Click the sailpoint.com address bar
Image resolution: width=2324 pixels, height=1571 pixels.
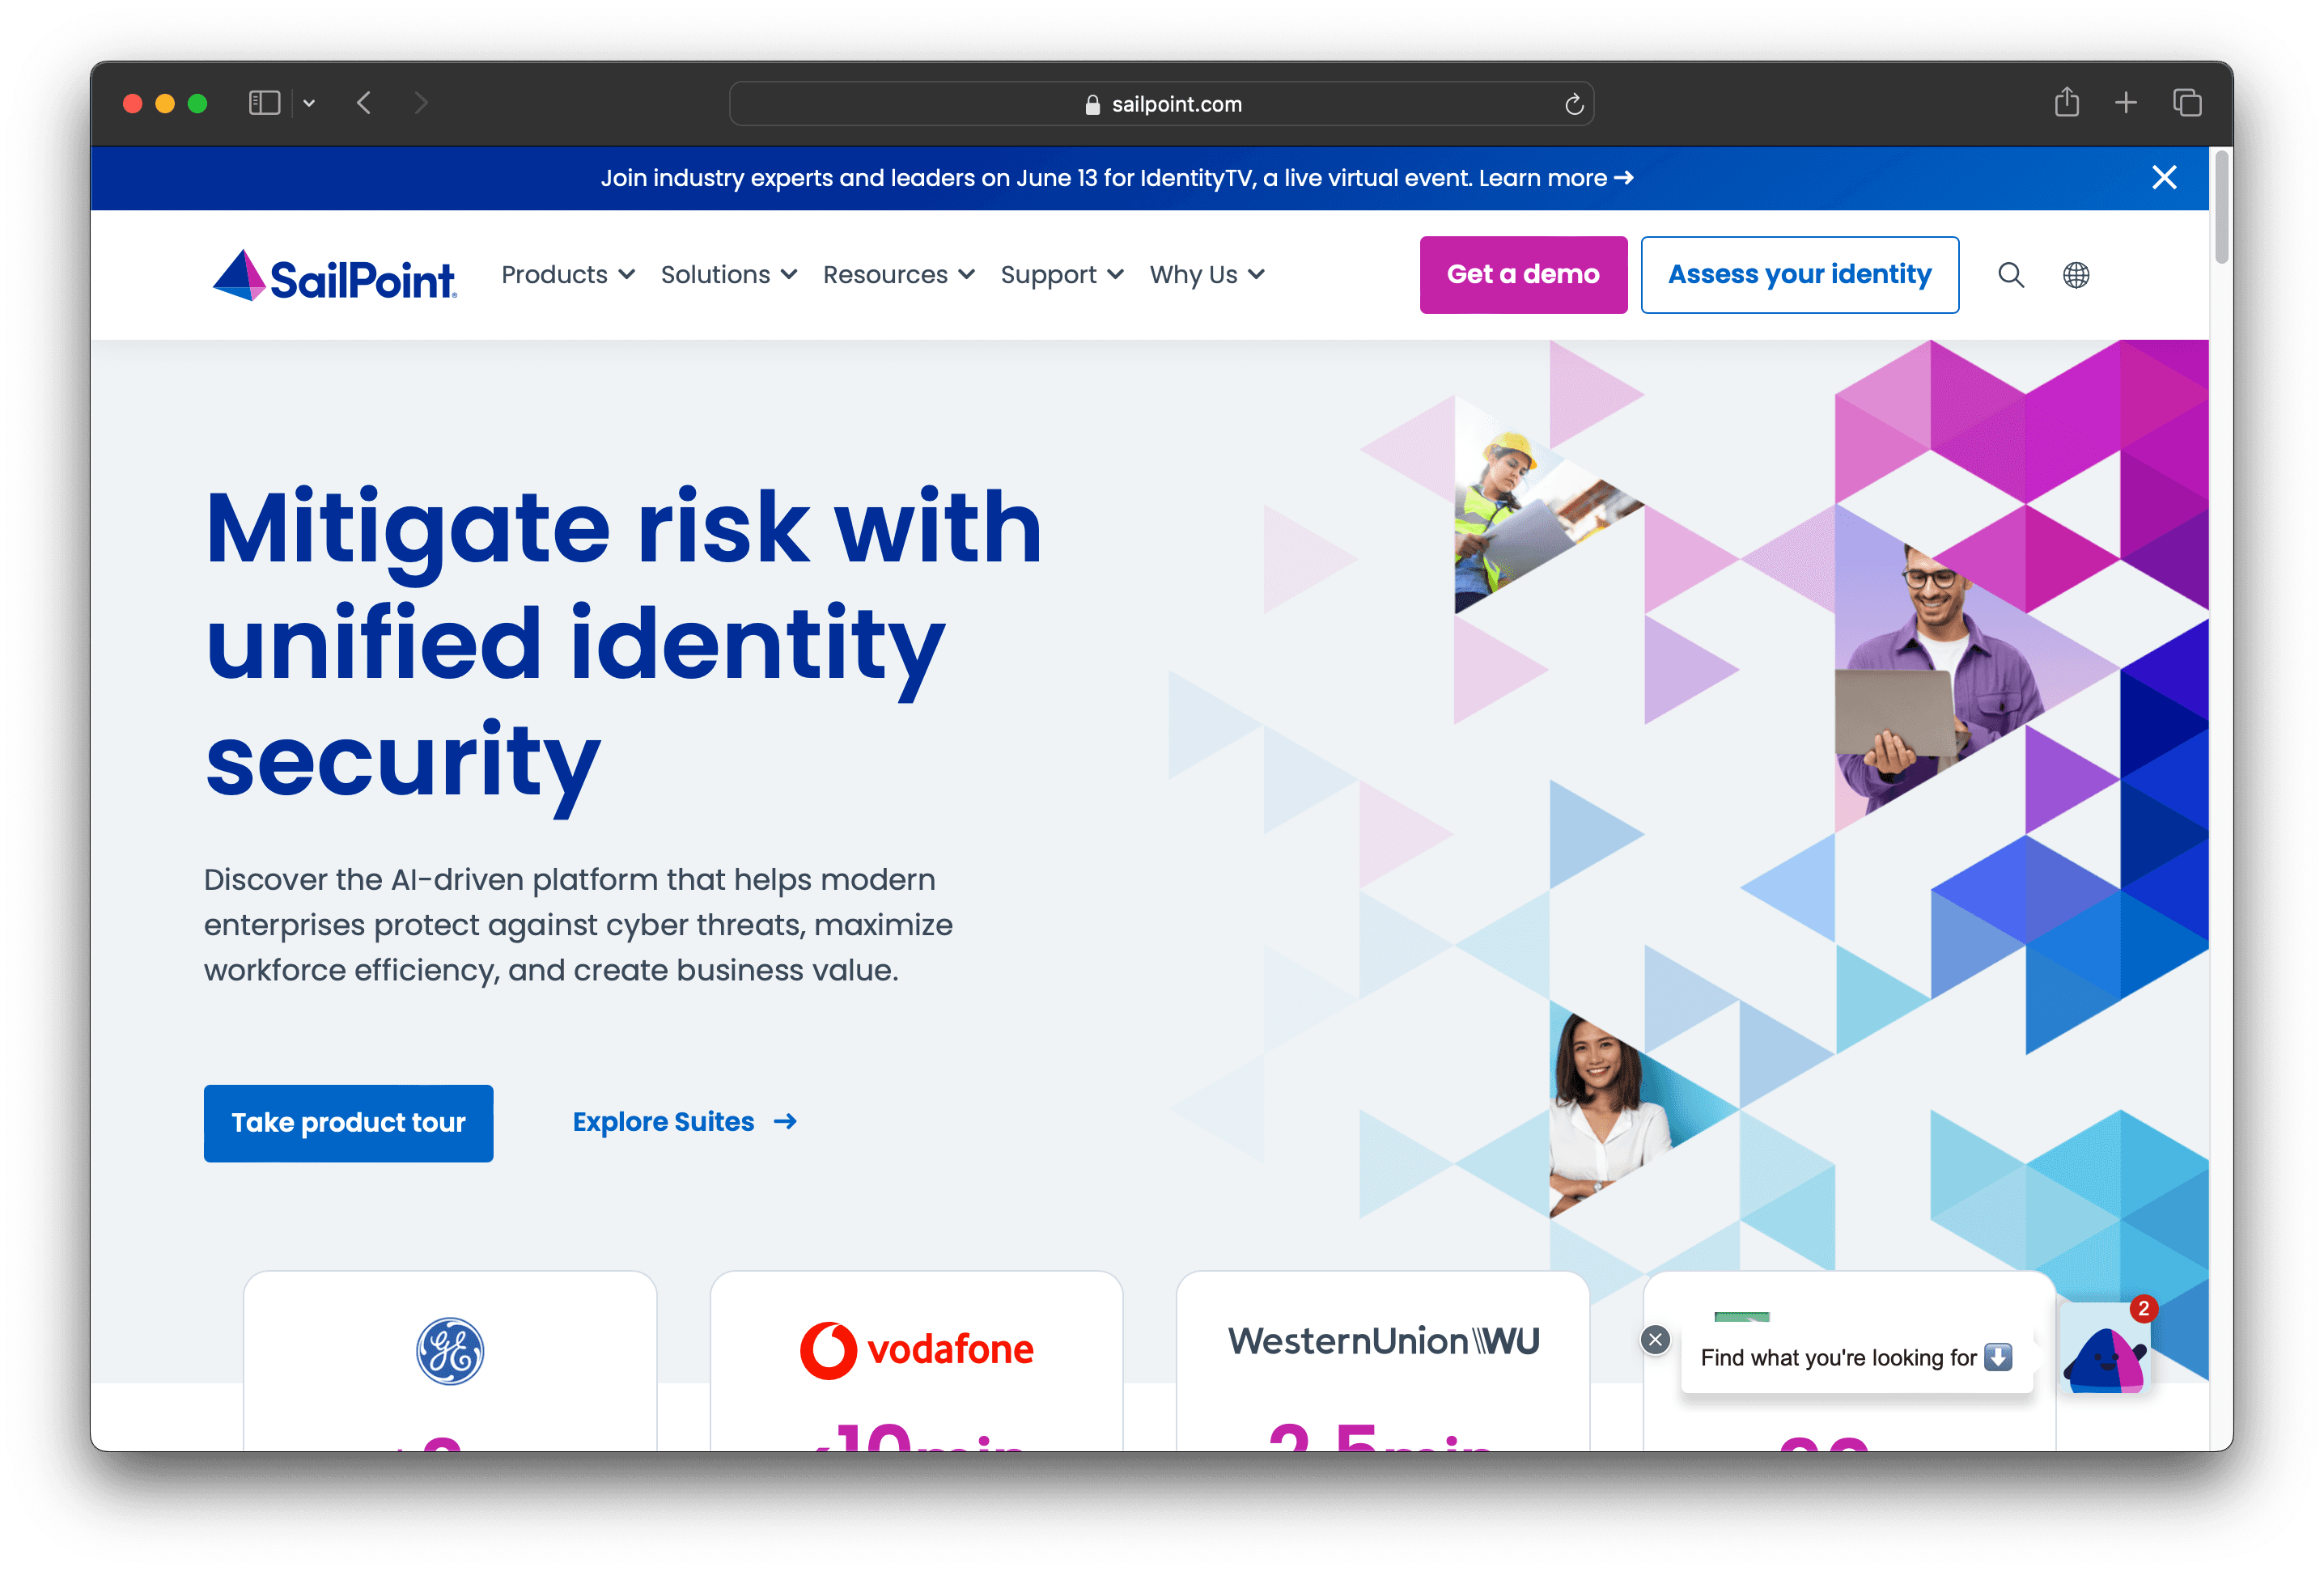[x=1161, y=104]
